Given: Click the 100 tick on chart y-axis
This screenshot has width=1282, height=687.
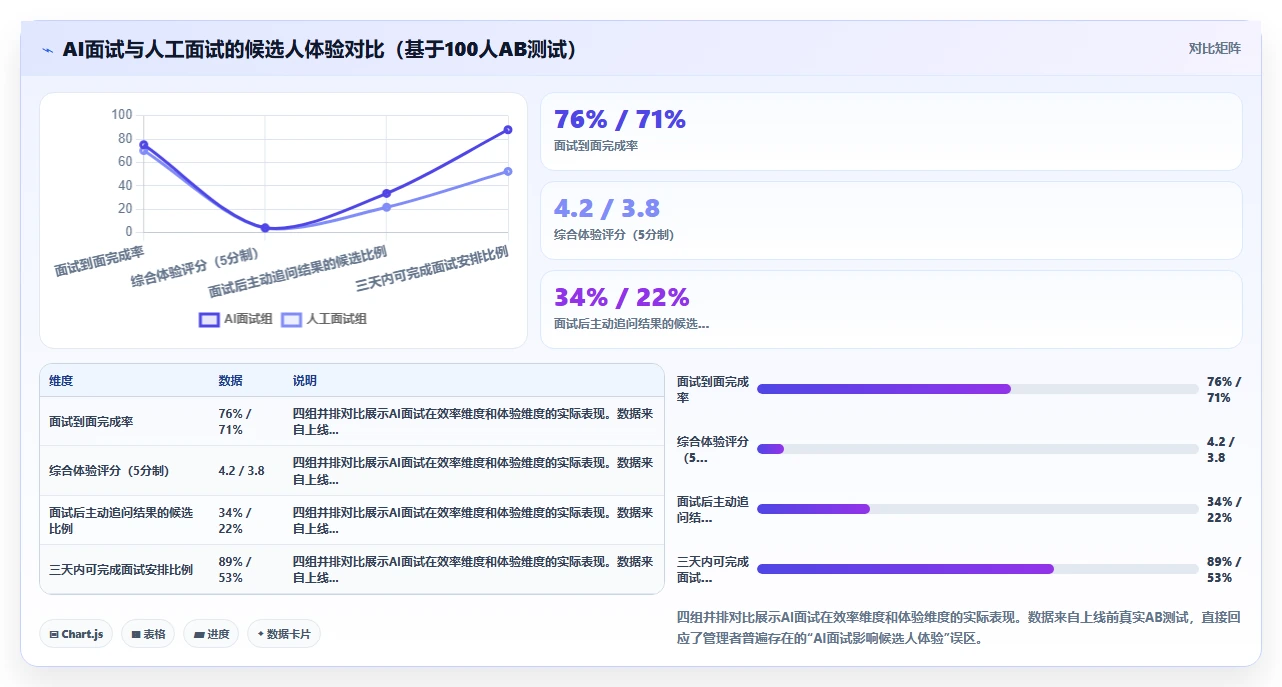Looking at the screenshot, I should point(121,114).
